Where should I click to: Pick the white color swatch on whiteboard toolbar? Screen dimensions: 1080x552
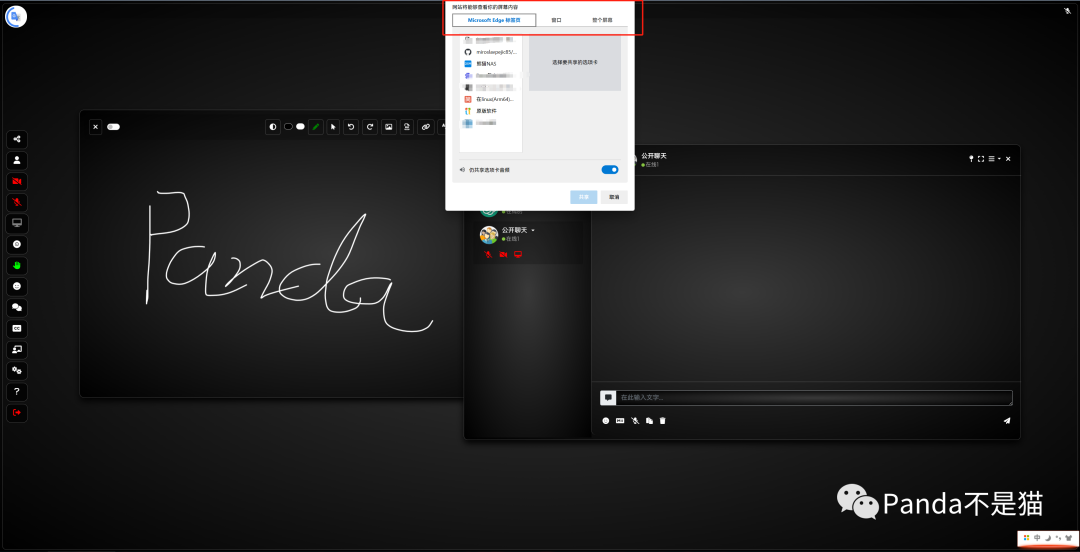coord(300,127)
